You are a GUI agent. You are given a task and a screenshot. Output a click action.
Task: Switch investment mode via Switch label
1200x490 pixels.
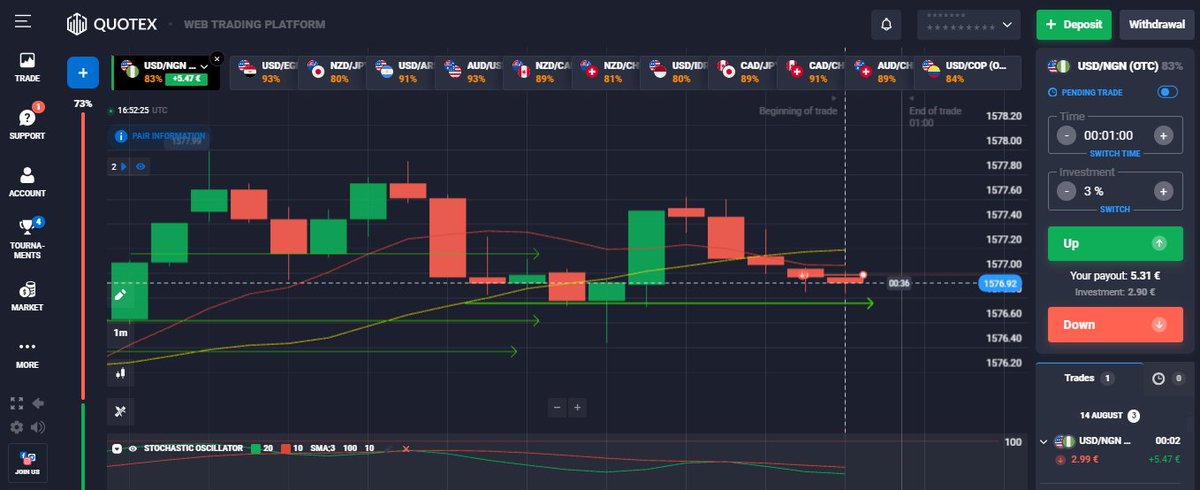tap(1116, 209)
